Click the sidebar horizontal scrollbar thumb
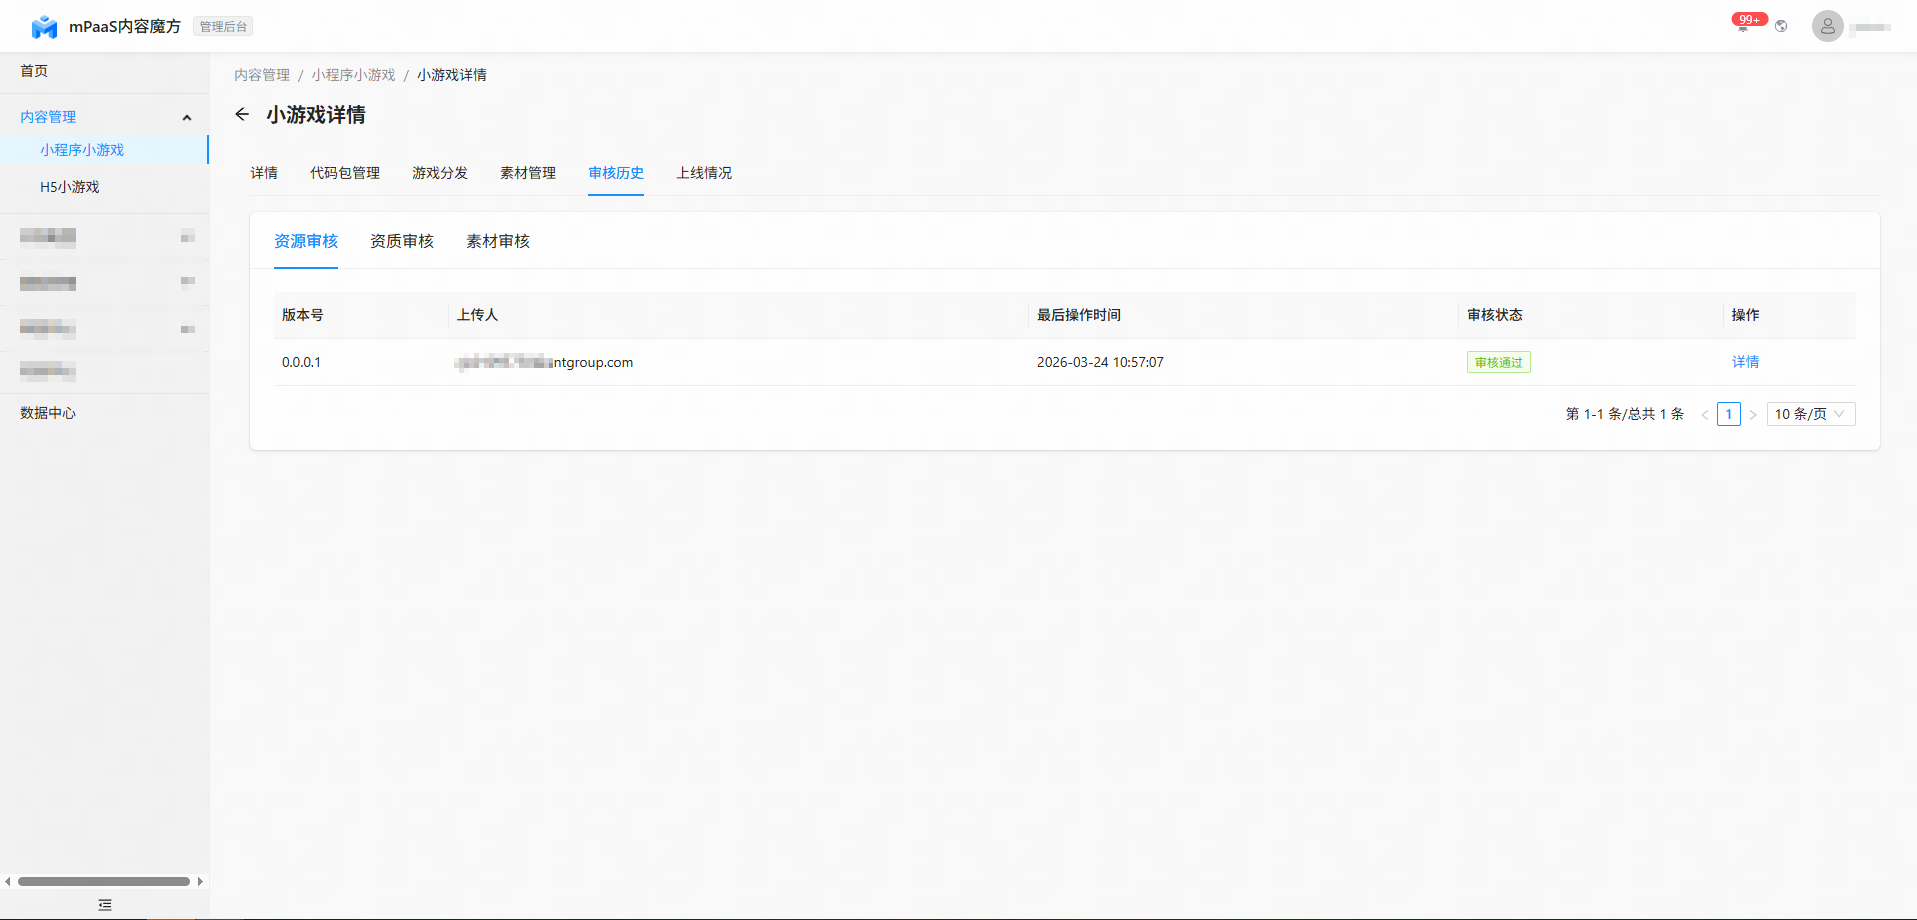This screenshot has width=1917, height=920. (104, 881)
